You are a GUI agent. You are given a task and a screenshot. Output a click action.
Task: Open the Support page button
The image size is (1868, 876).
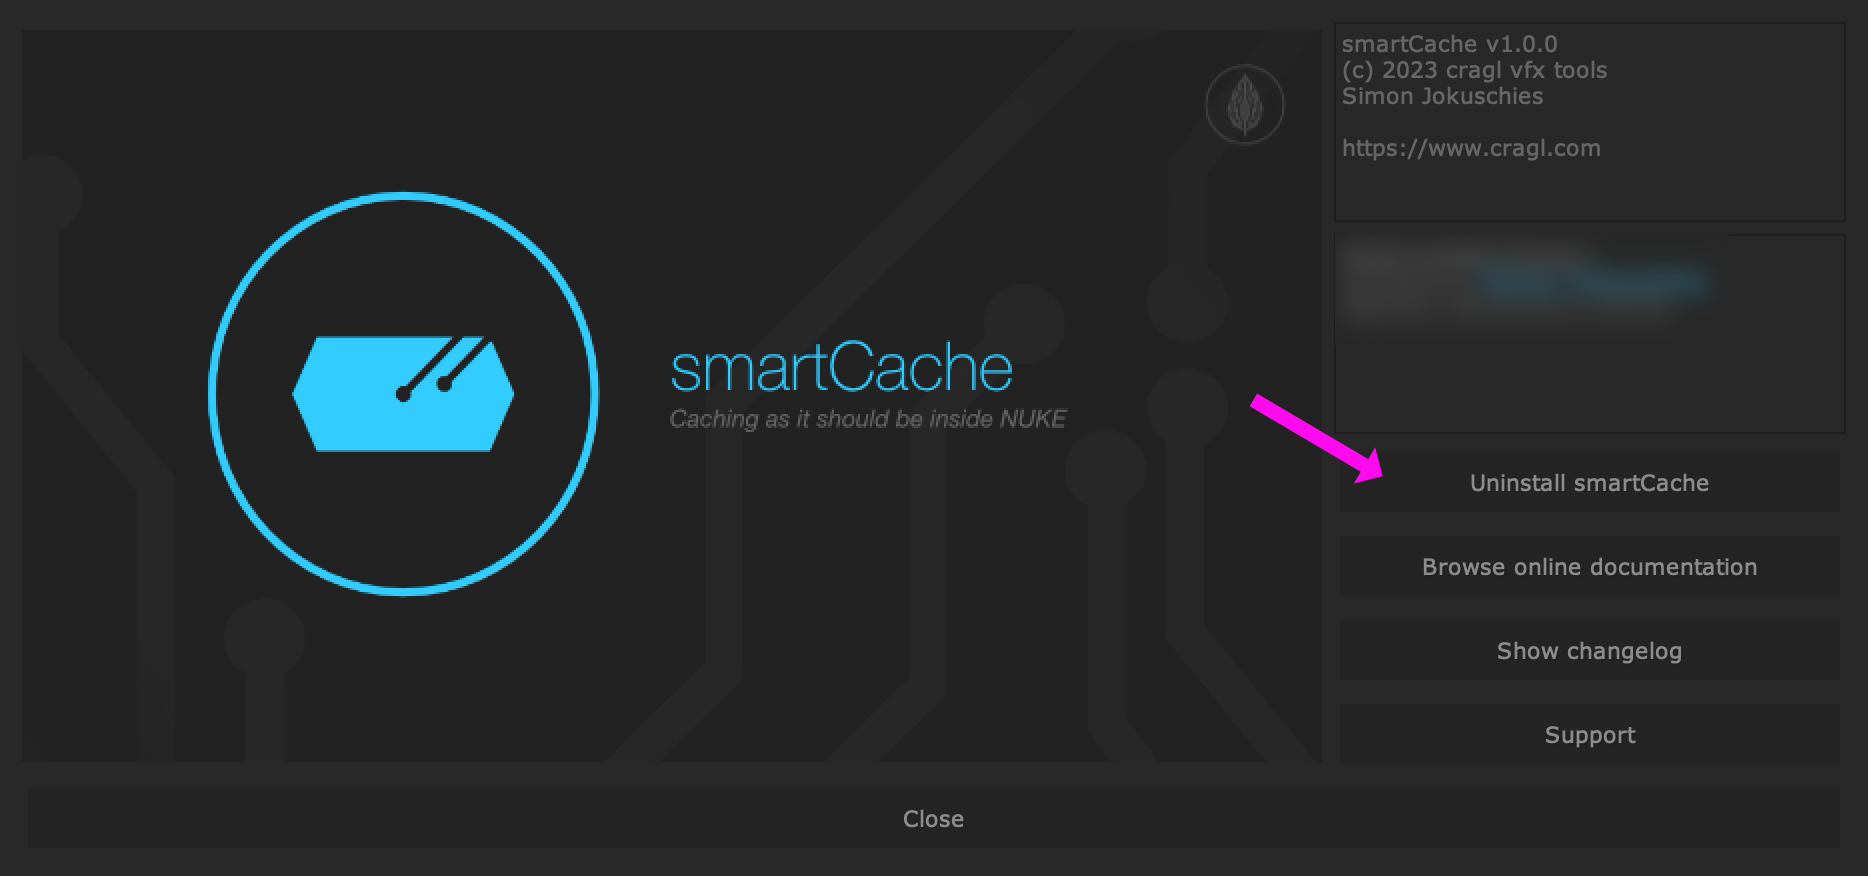[1589, 735]
